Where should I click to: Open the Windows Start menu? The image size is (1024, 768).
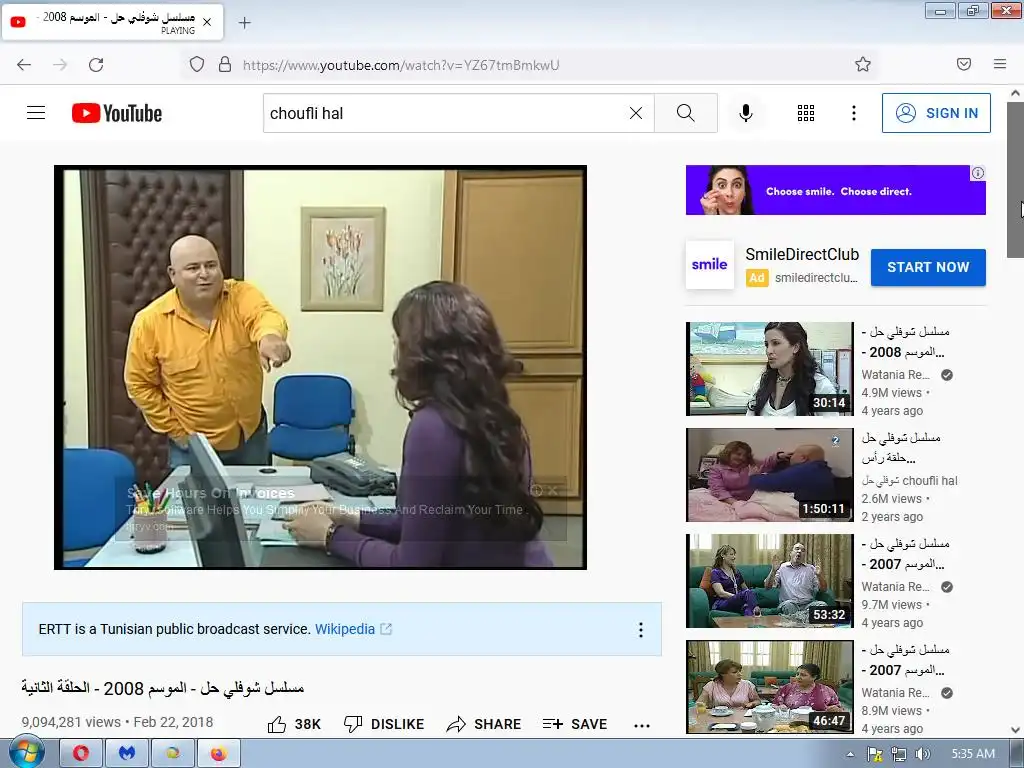coord(27,753)
